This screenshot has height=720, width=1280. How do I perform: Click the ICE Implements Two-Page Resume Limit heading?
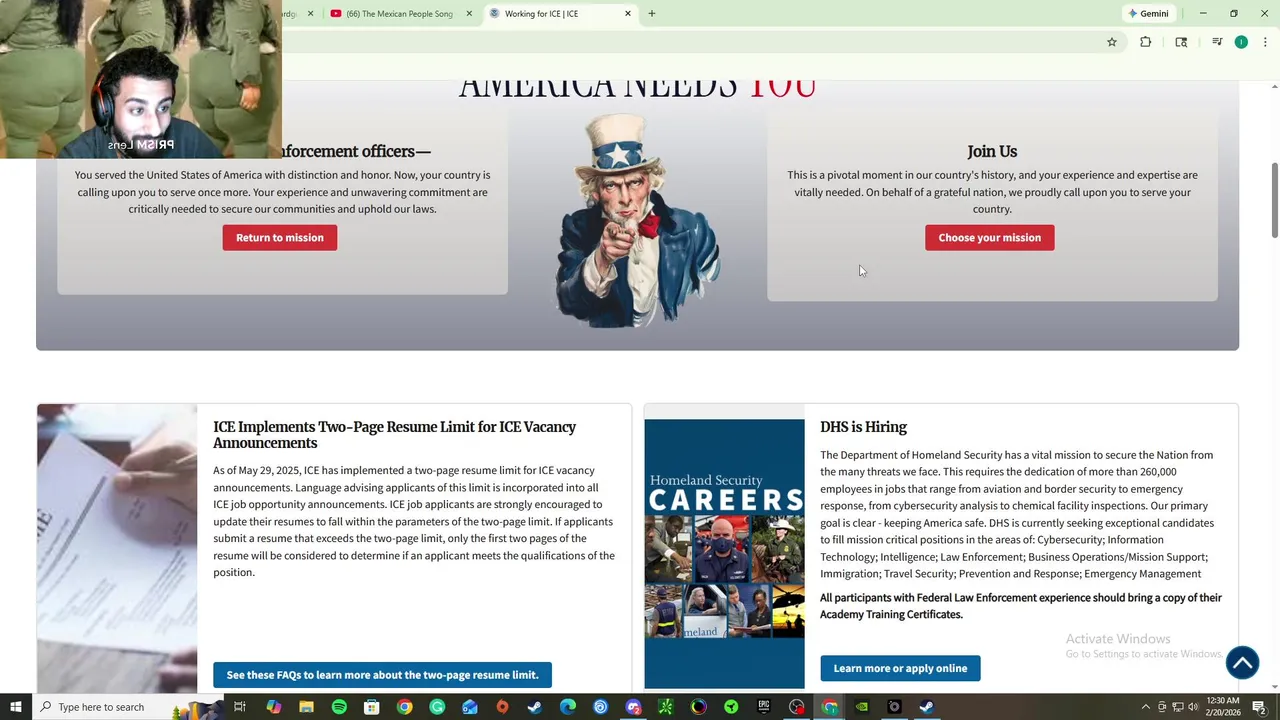[394, 435]
